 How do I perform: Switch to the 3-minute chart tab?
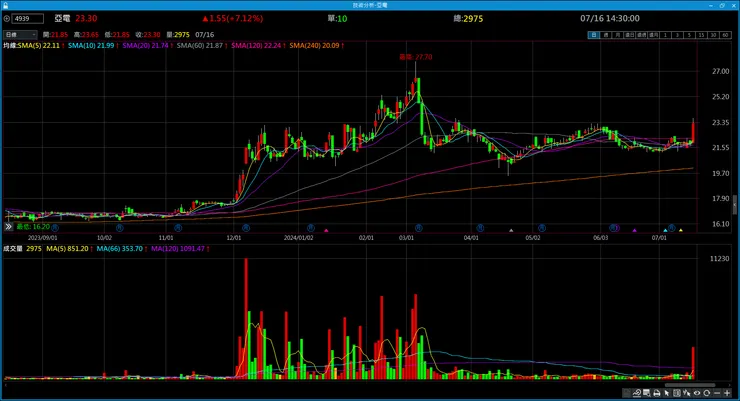click(x=677, y=35)
